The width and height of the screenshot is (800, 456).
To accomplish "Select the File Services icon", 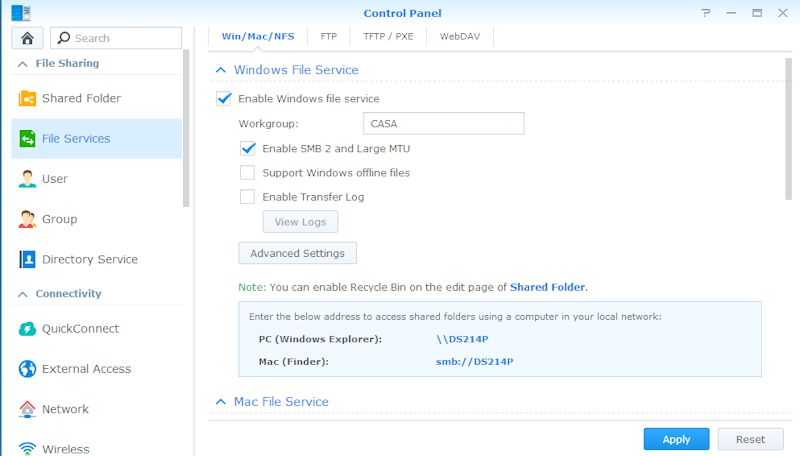I will [27, 138].
